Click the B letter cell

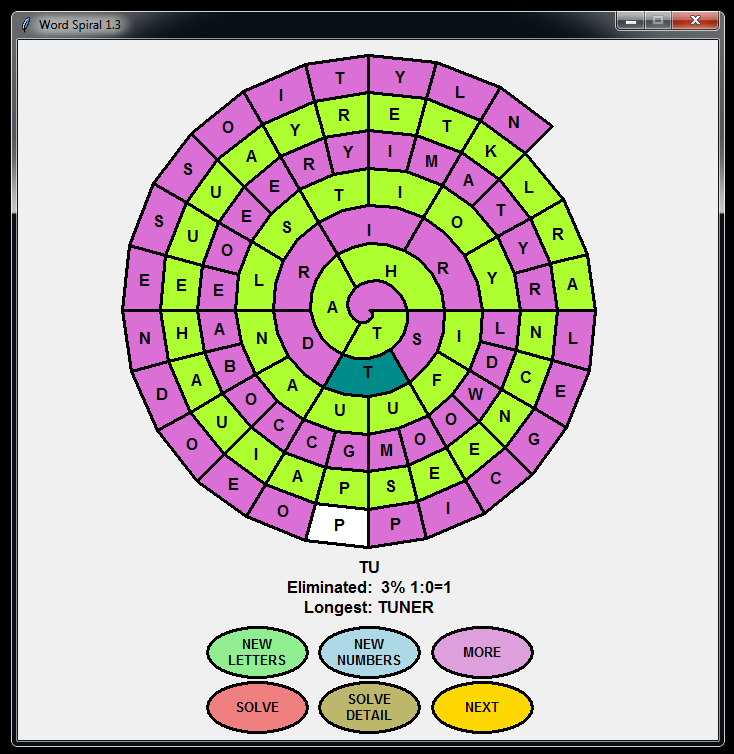pyautogui.click(x=228, y=366)
